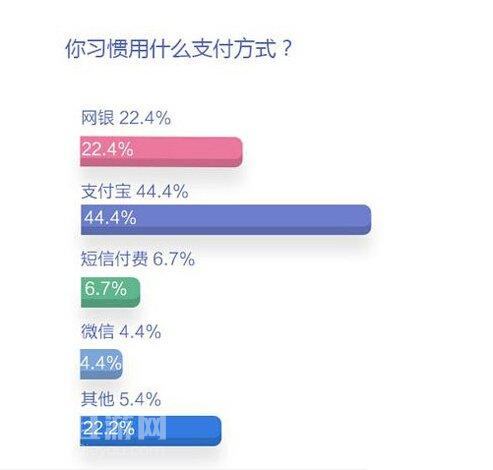Click the white 22.4% value inside pink bar
Image resolution: width=493 pixels, height=470 pixels.
pos(107,149)
